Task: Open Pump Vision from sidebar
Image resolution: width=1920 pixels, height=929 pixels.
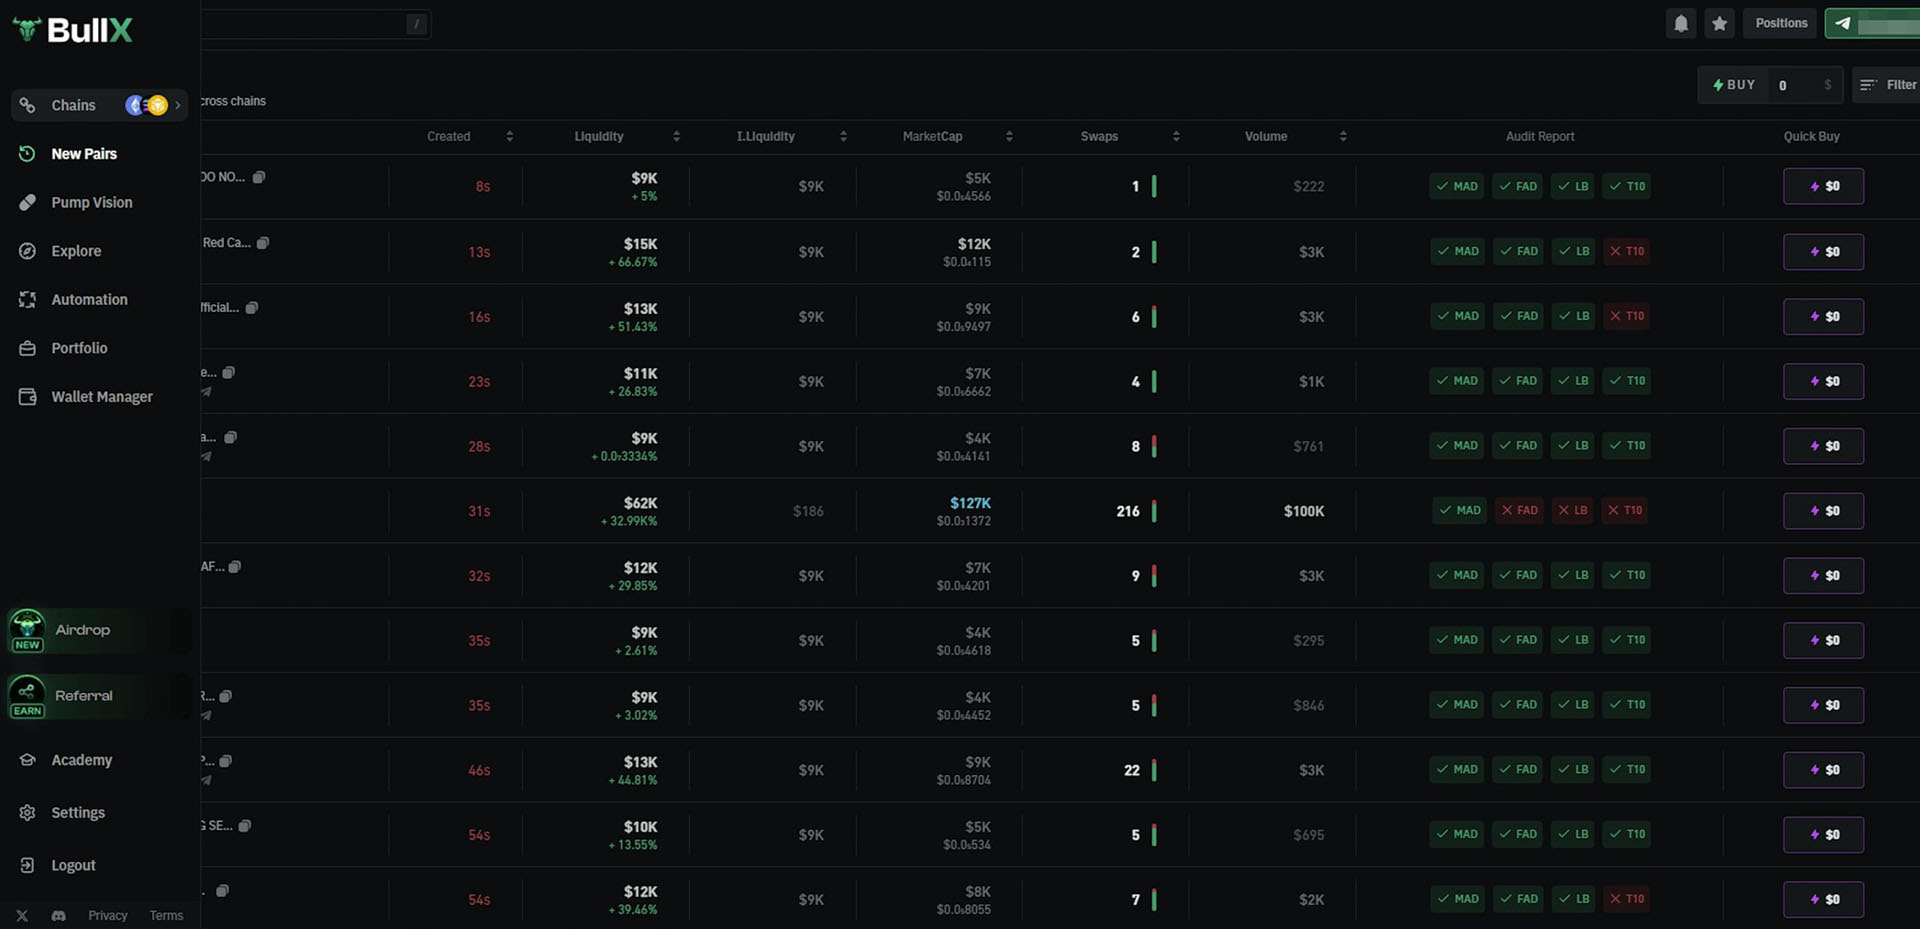Action: point(91,202)
